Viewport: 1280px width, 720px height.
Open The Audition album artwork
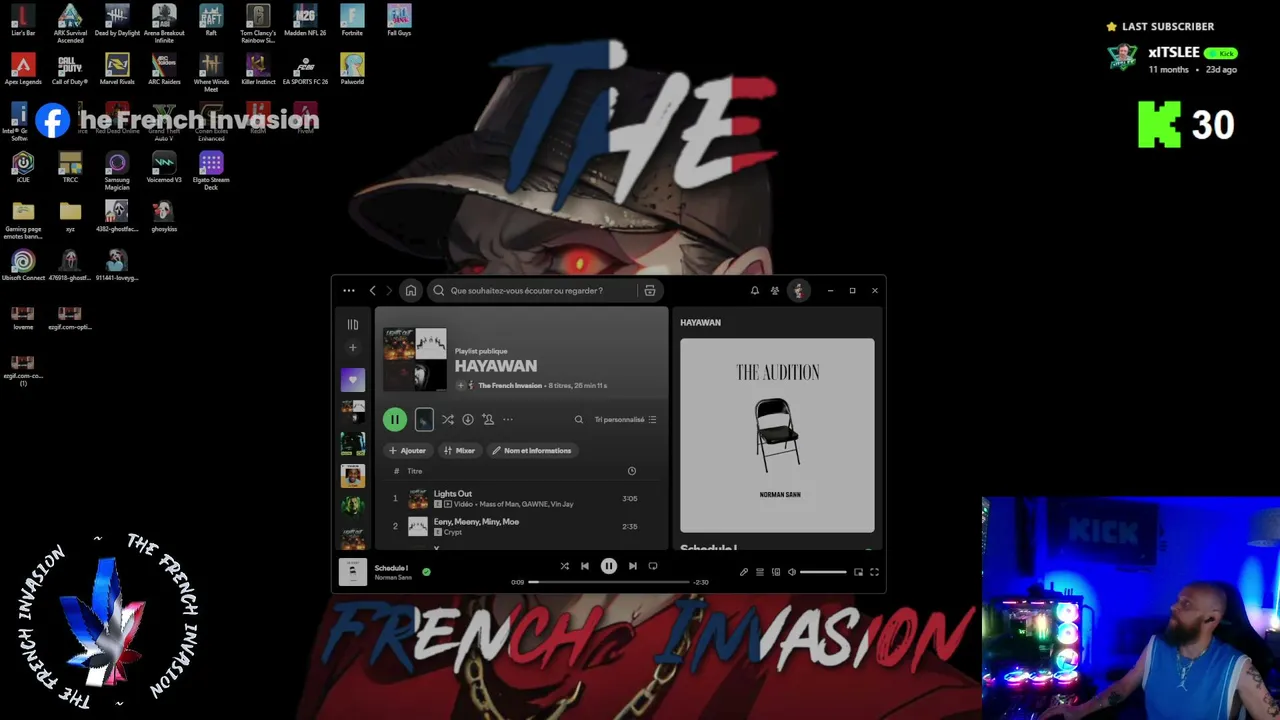point(777,436)
